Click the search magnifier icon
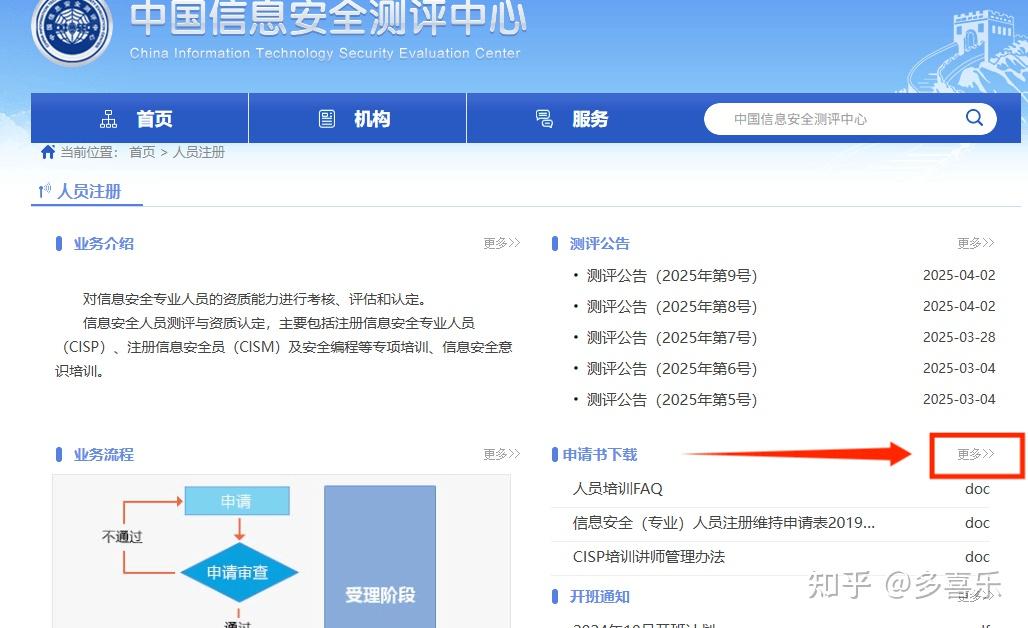The width and height of the screenshot is (1028, 628). click(x=974, y=118)
